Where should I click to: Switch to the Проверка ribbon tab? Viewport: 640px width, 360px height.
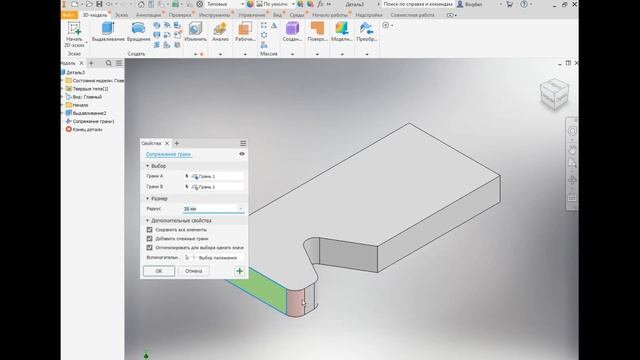180,15
